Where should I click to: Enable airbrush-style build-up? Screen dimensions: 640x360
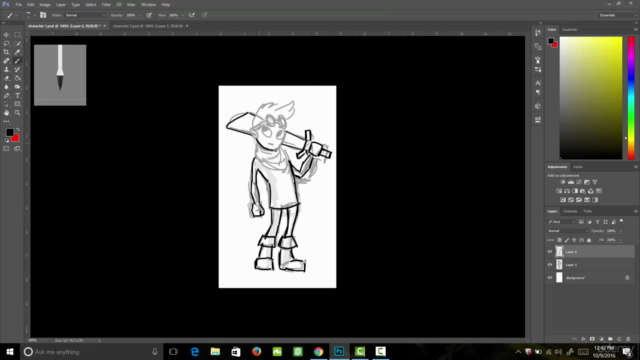(191, 15)
